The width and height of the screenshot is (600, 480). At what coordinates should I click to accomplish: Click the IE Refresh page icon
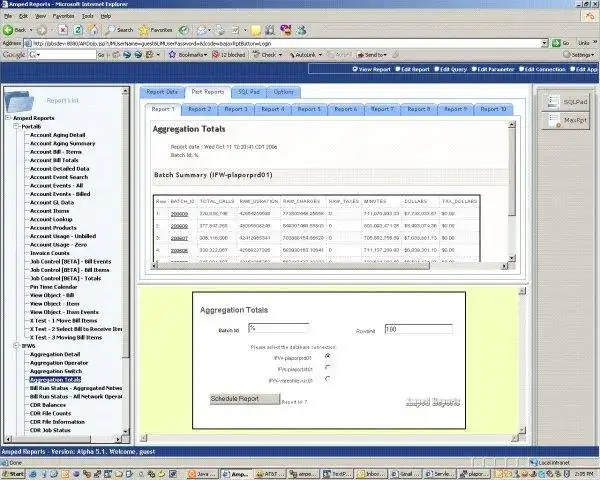pyautogui.click(x=78, y=30)
